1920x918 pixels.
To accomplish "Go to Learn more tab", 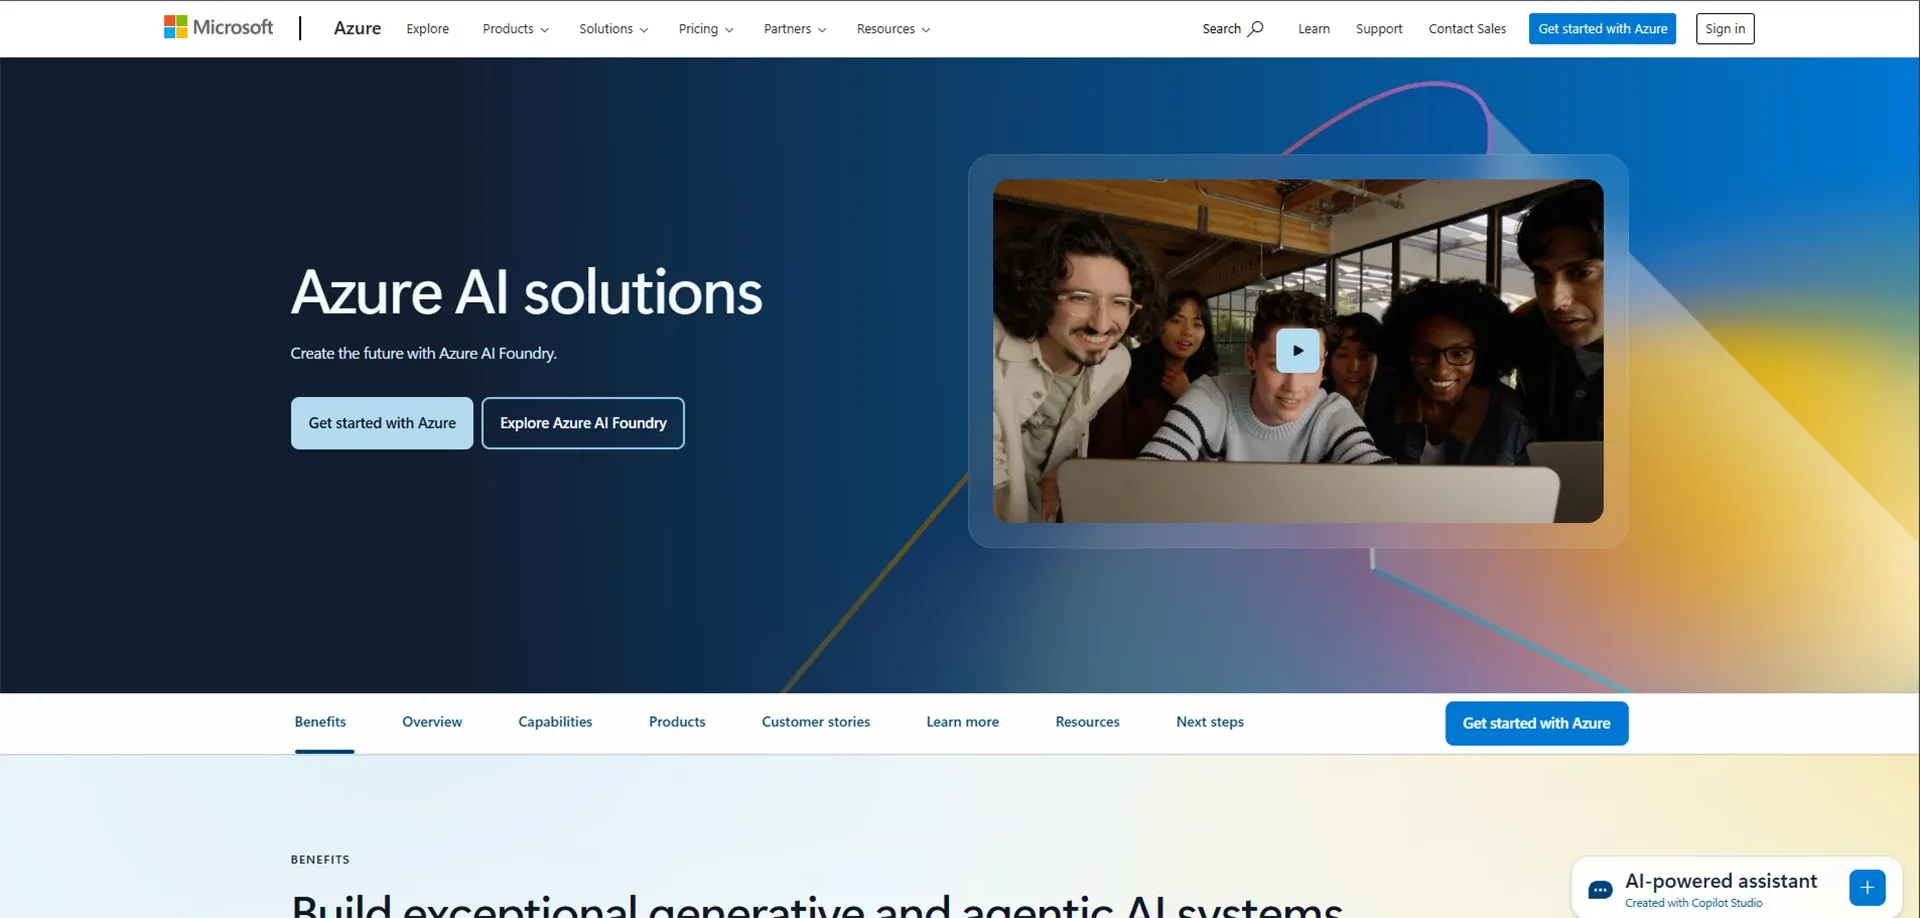I will pyautogui.click(x=962, y=722).
